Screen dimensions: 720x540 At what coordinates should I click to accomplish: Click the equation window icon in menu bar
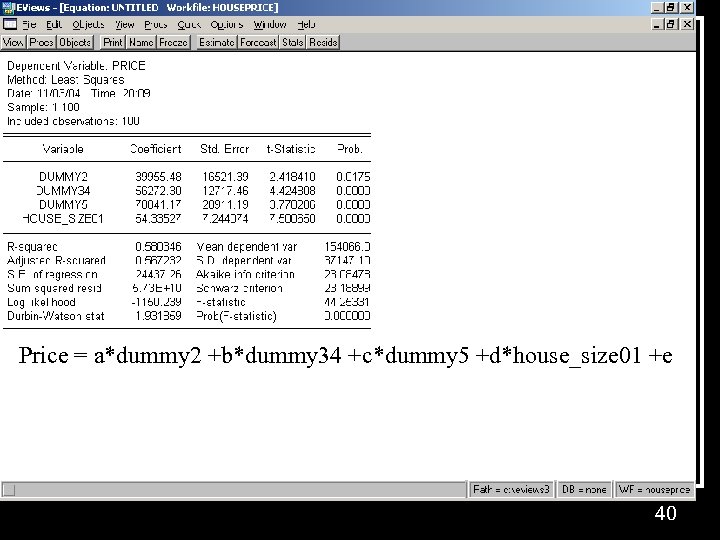coord(10,24)
